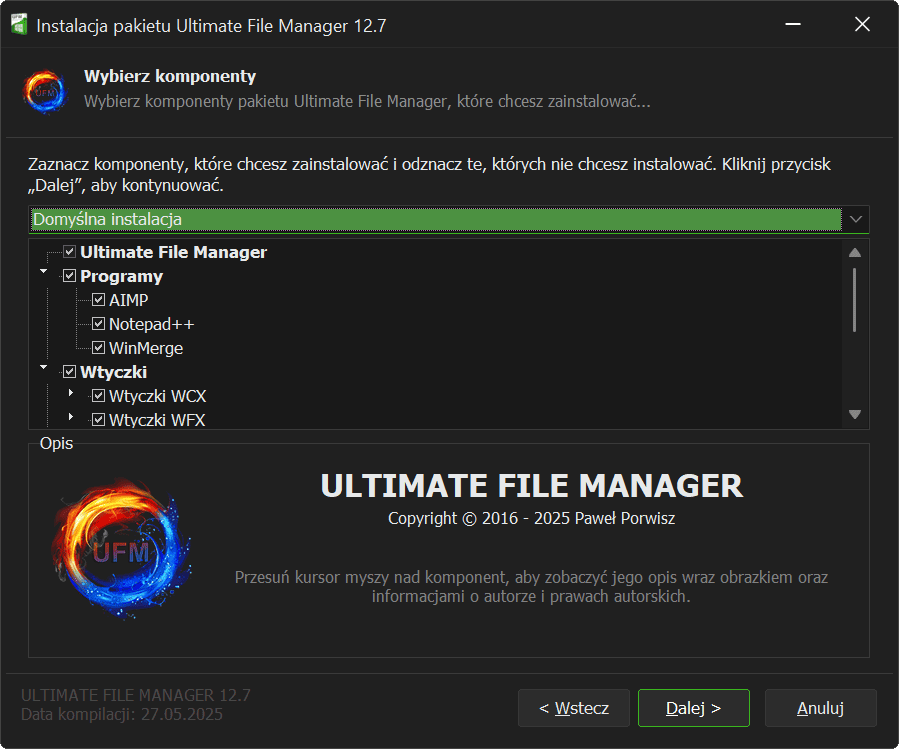The image size is (899, 749).
Task: Disable the AIMP component checkbox
Action: coord(98,300)
